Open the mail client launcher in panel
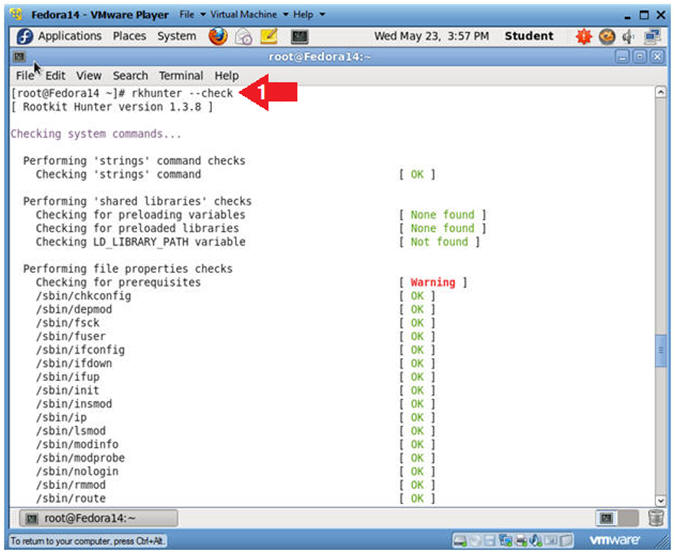675x554 pixels. click(x=244, y=37)
